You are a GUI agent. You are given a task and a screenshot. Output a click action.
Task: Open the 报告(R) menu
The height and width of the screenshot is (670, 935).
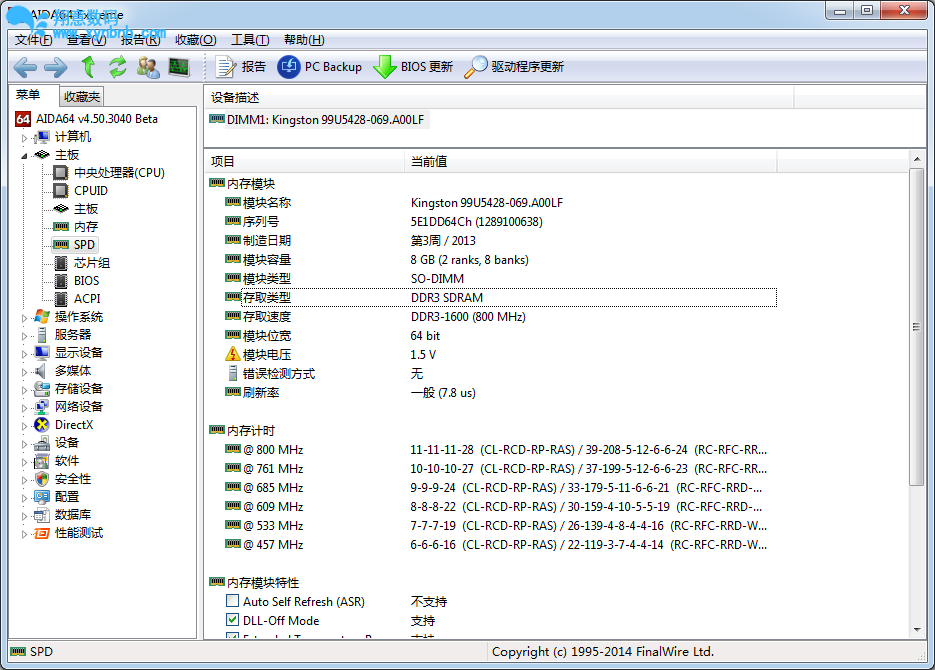click(x=141, y=40)
